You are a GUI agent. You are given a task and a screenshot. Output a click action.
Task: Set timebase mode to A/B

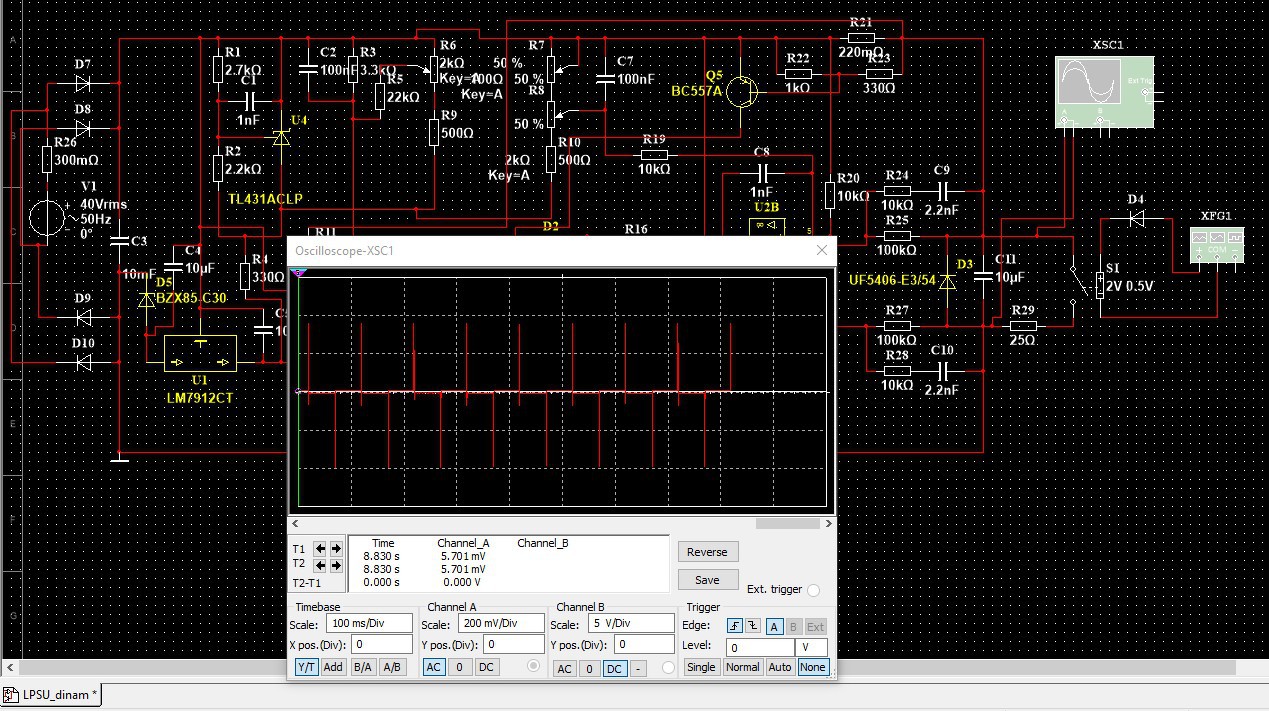(392, 667)
